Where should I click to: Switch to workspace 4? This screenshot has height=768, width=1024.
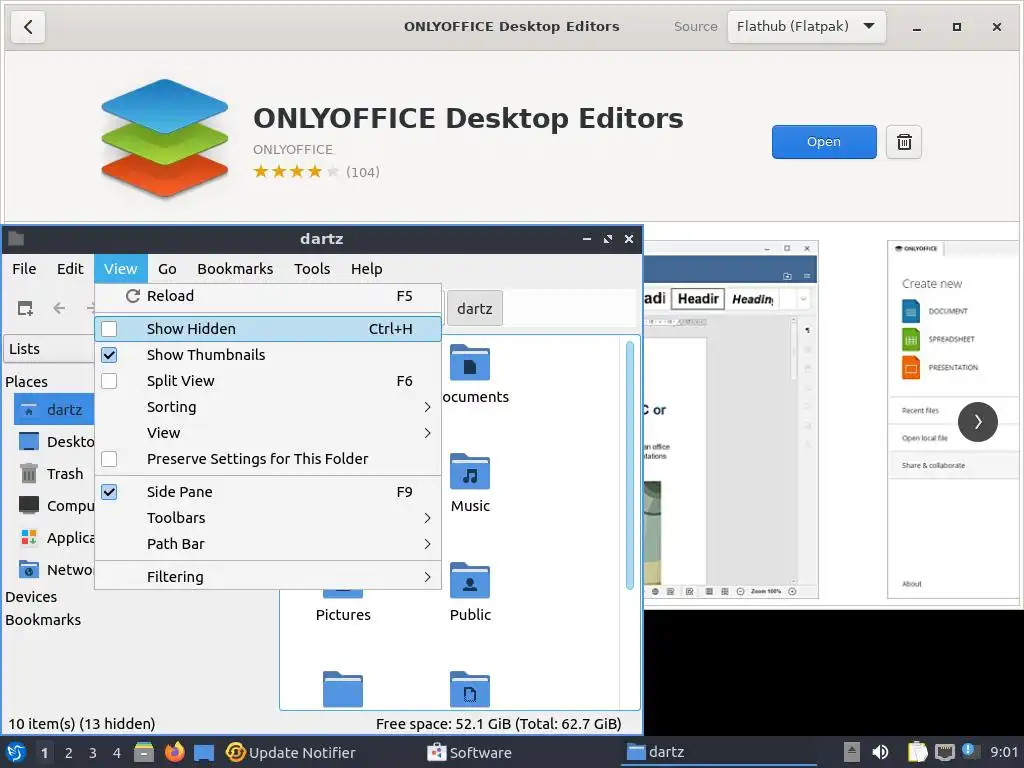tap(116, 753)
